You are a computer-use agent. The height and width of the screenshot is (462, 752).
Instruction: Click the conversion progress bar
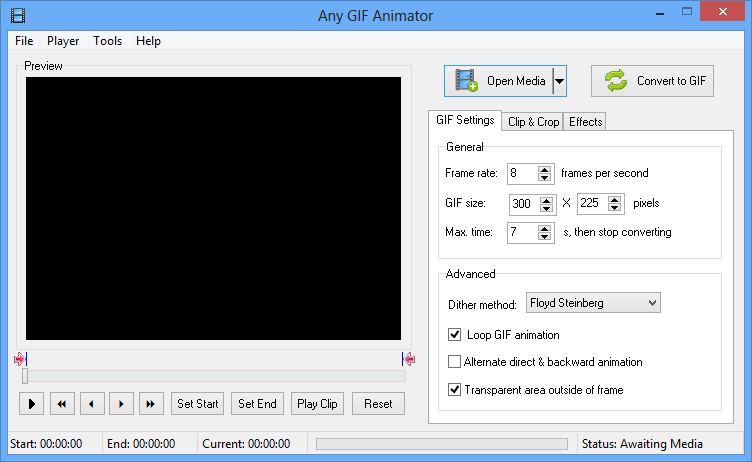[x=442, y=444]
